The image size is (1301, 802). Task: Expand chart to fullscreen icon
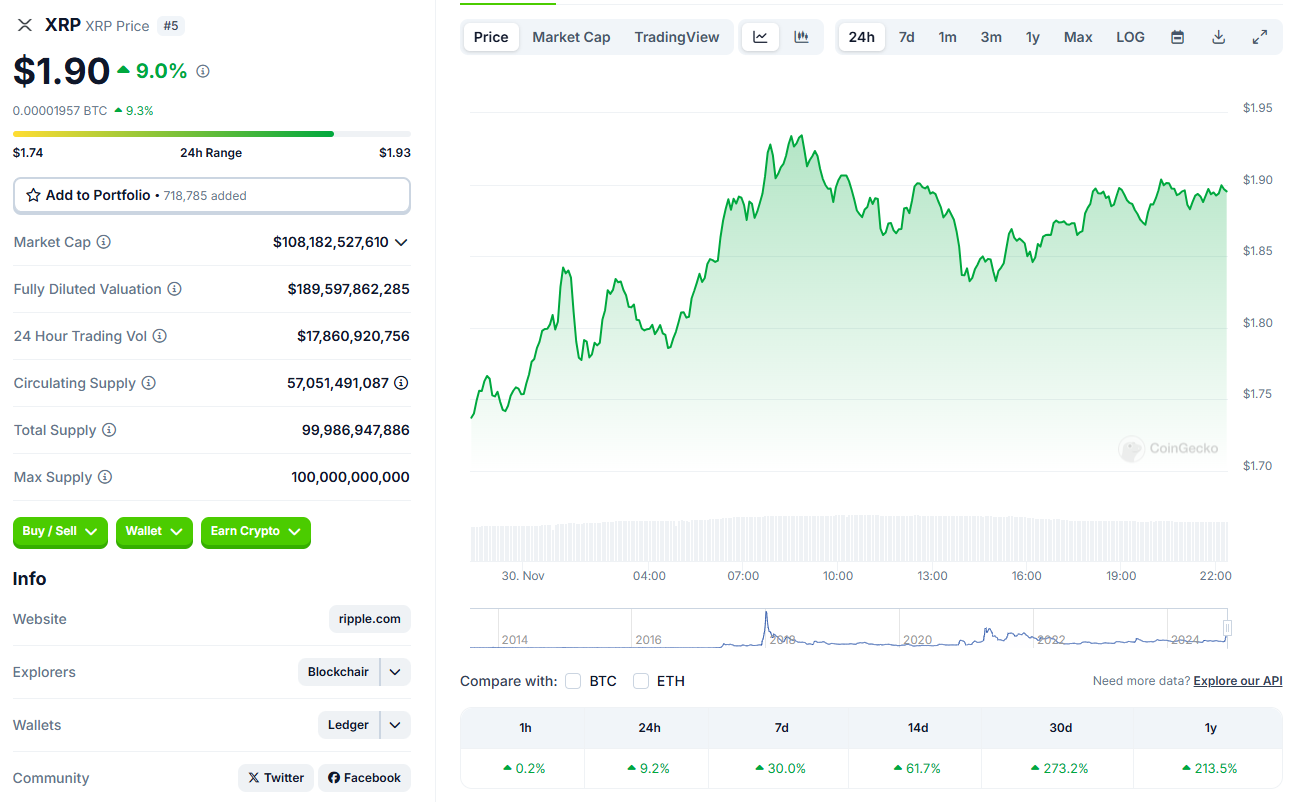pyautogui.click(x=1260, y=37)
